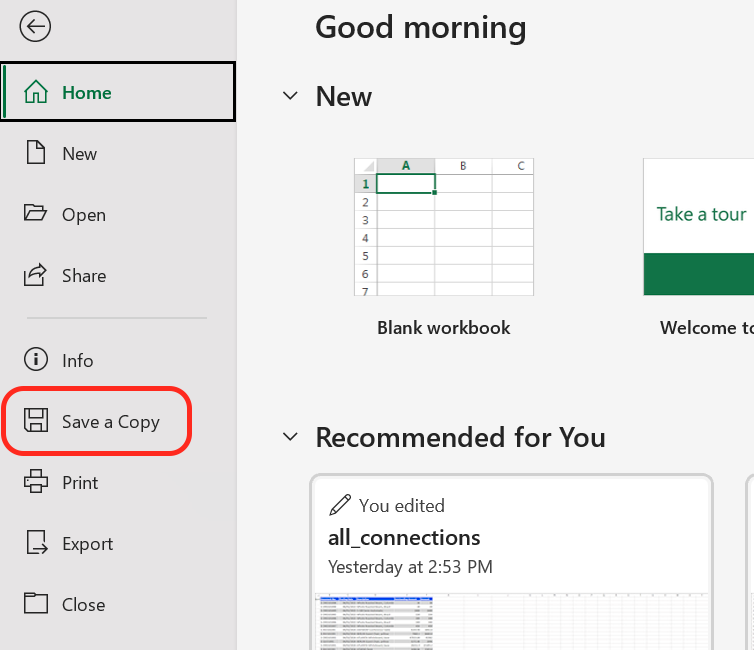Click the New section heading
Screen dimensions: 754x650
(x=344, y=96)
